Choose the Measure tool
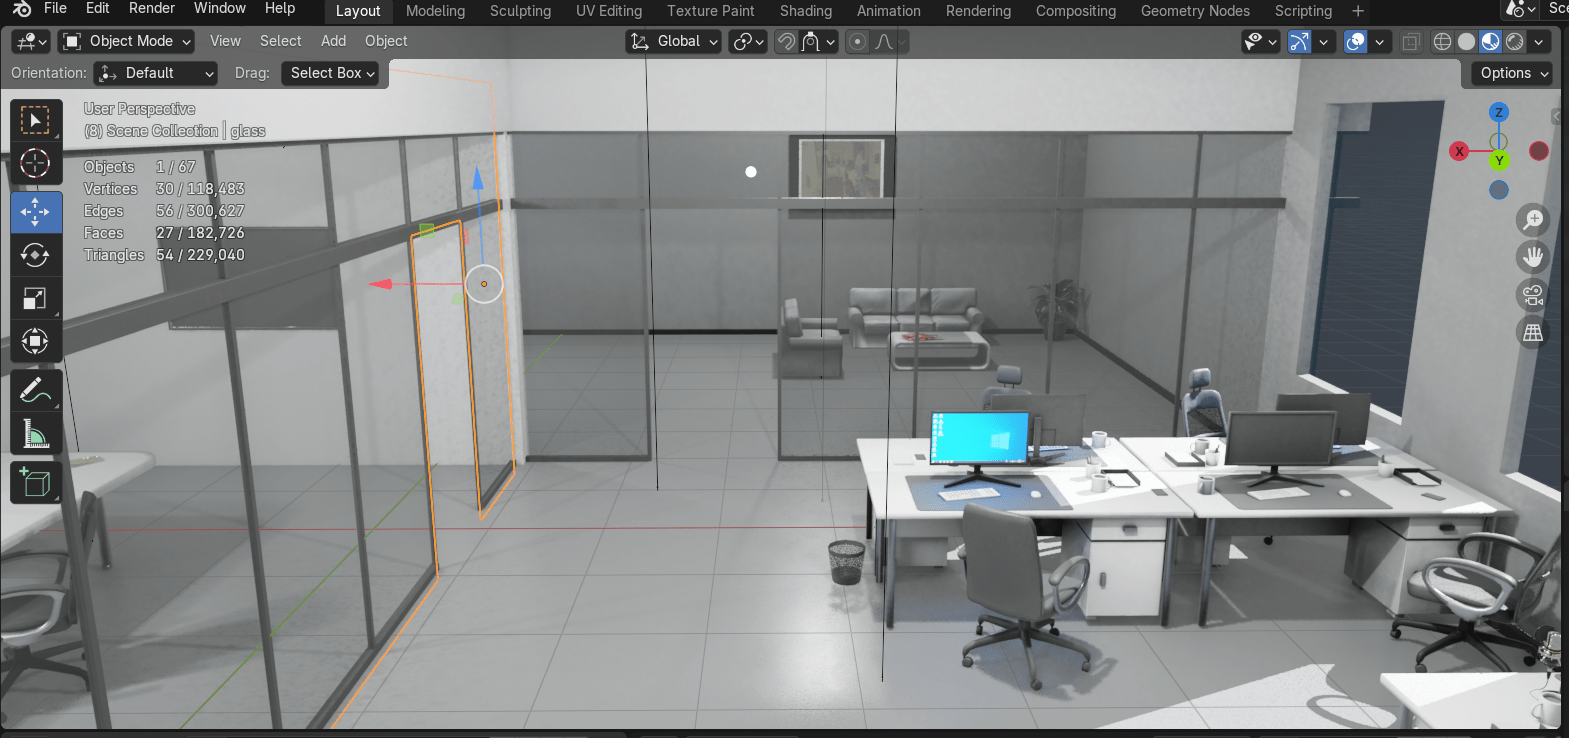Image resolution: width=1569 pixels, height=738 pixels. click(x=35, y=434)
